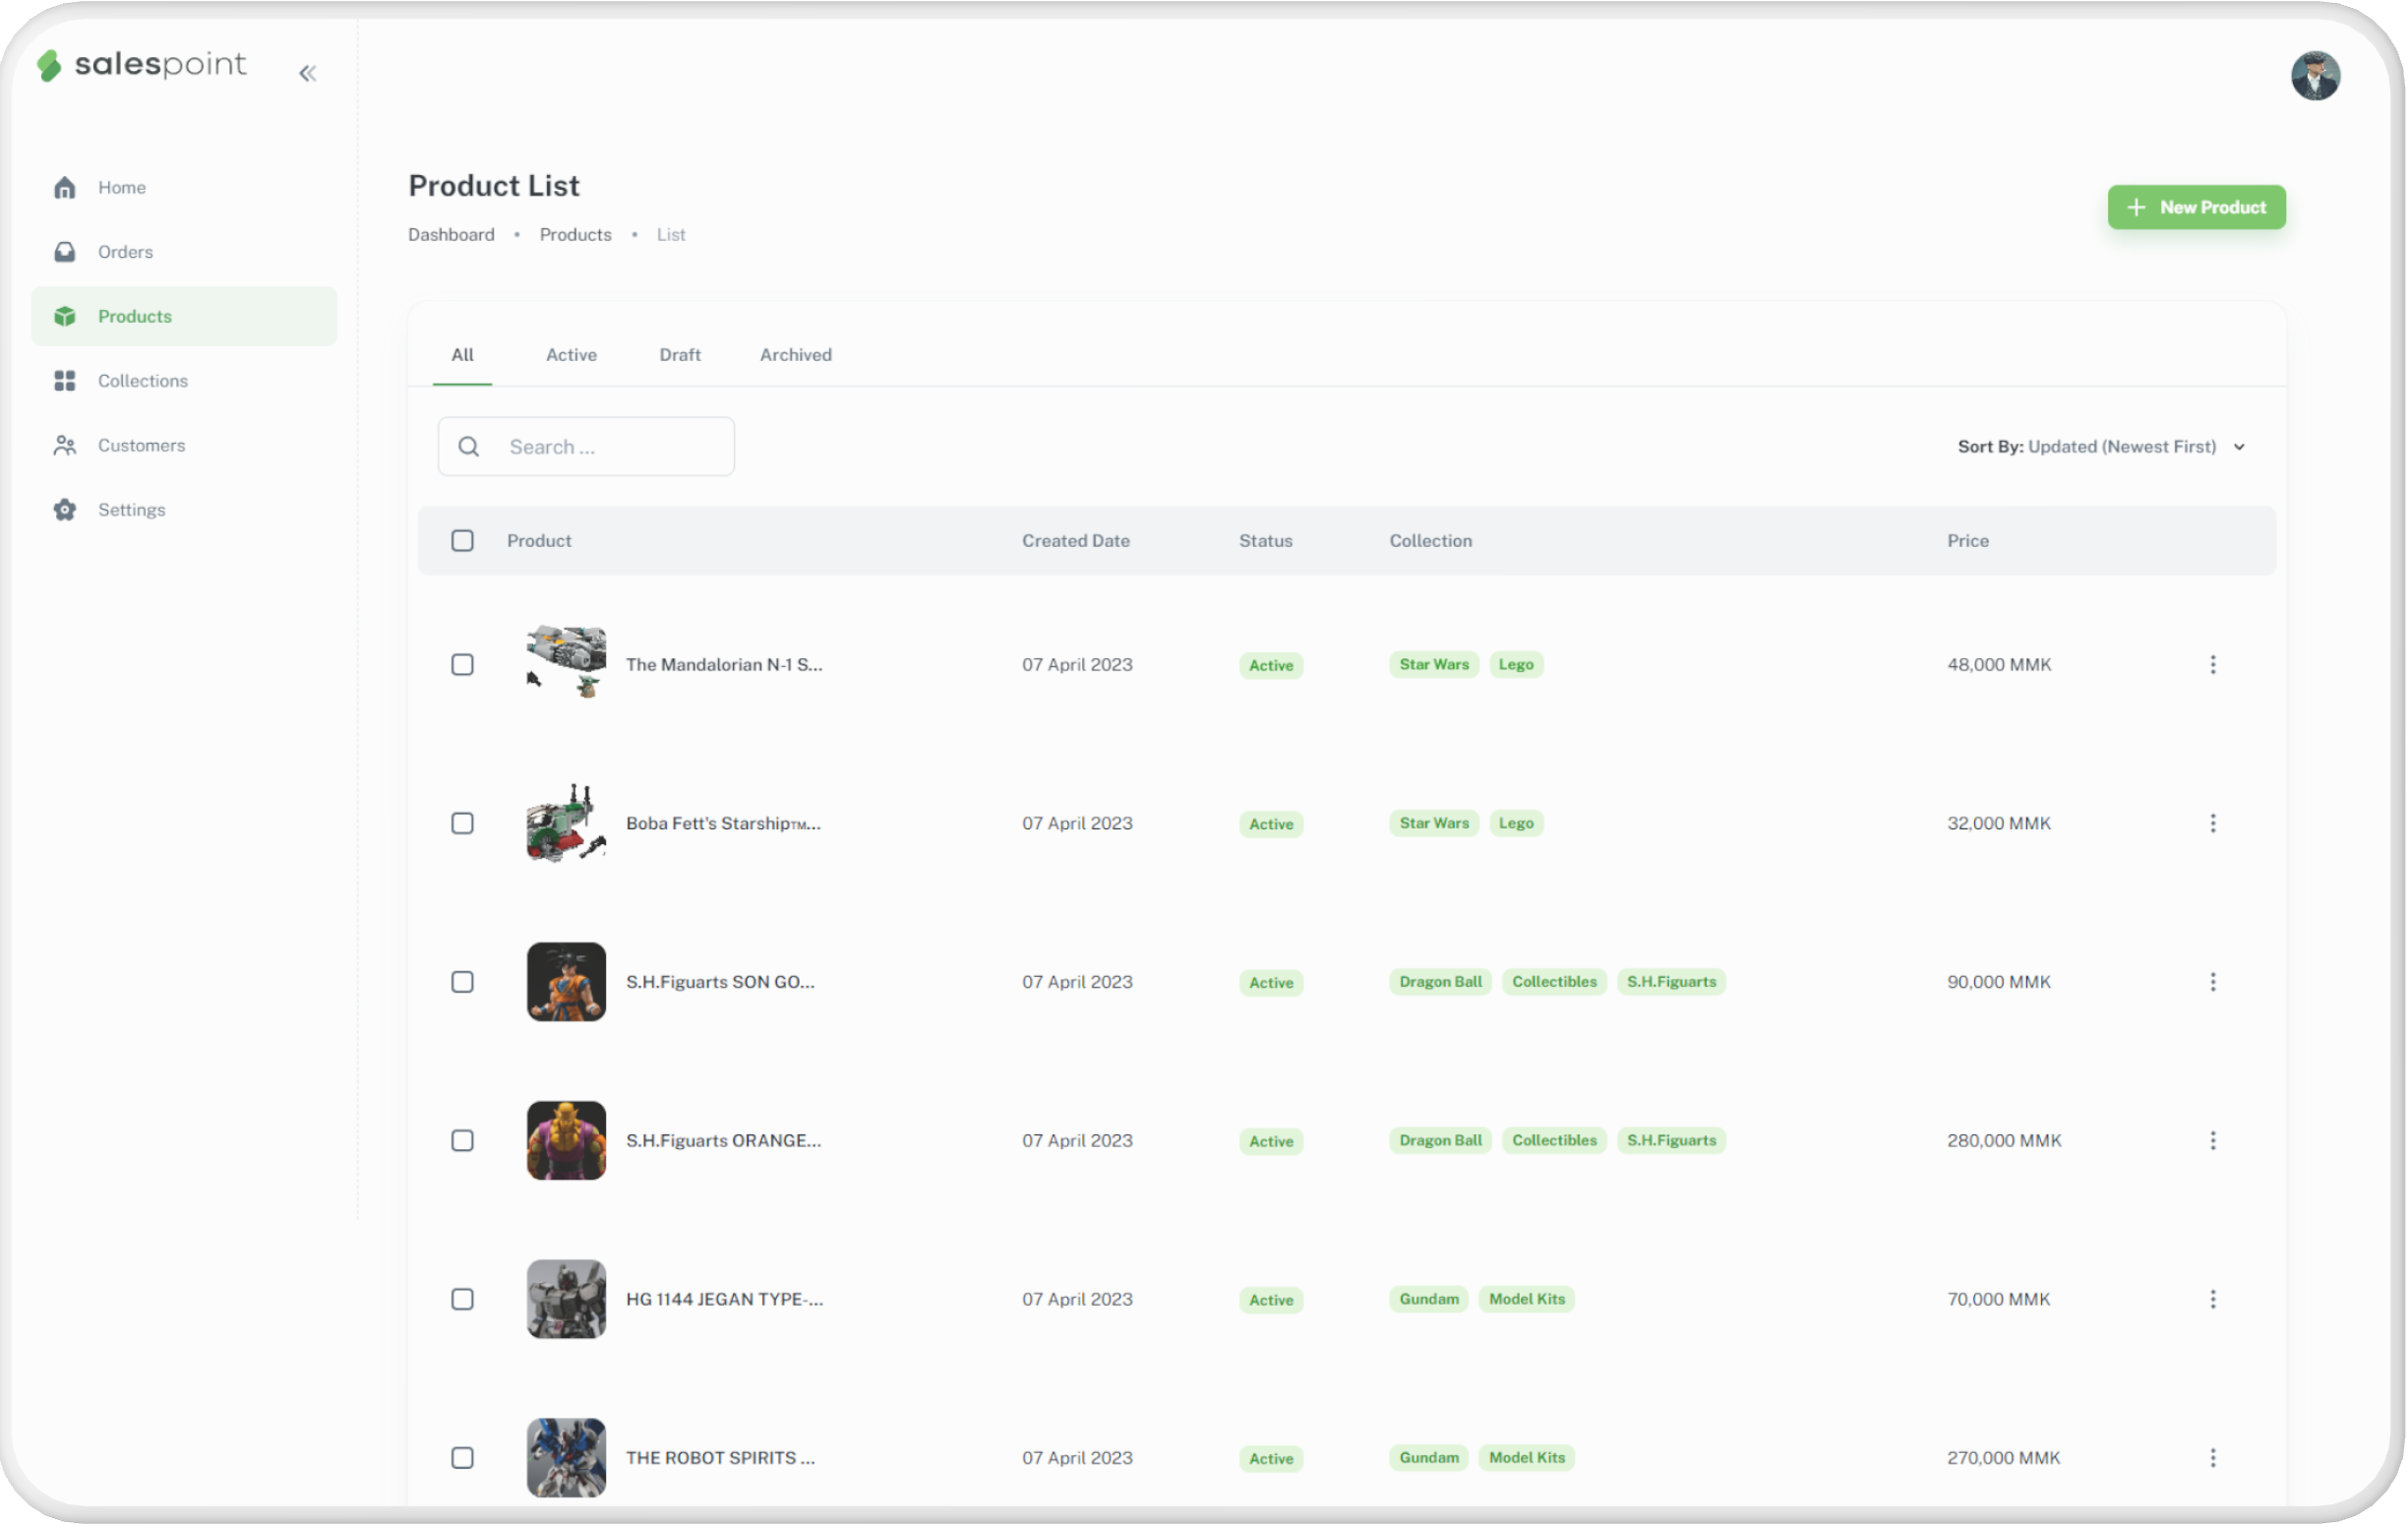Open Home in the sidebar
The image size is (2408, 1525).
[x=184, y=188]
